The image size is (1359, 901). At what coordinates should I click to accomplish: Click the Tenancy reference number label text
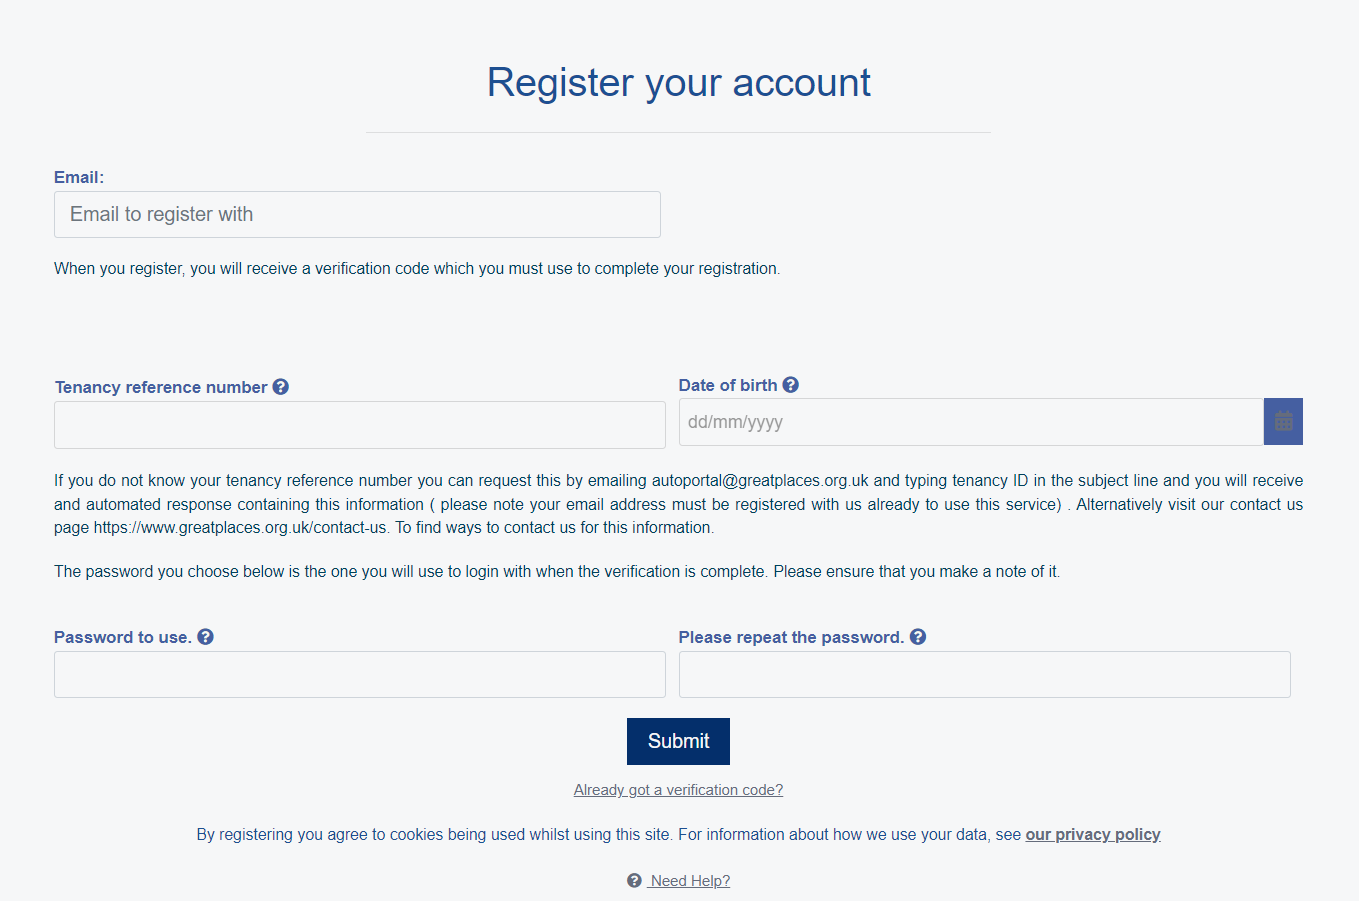point(161,387)
